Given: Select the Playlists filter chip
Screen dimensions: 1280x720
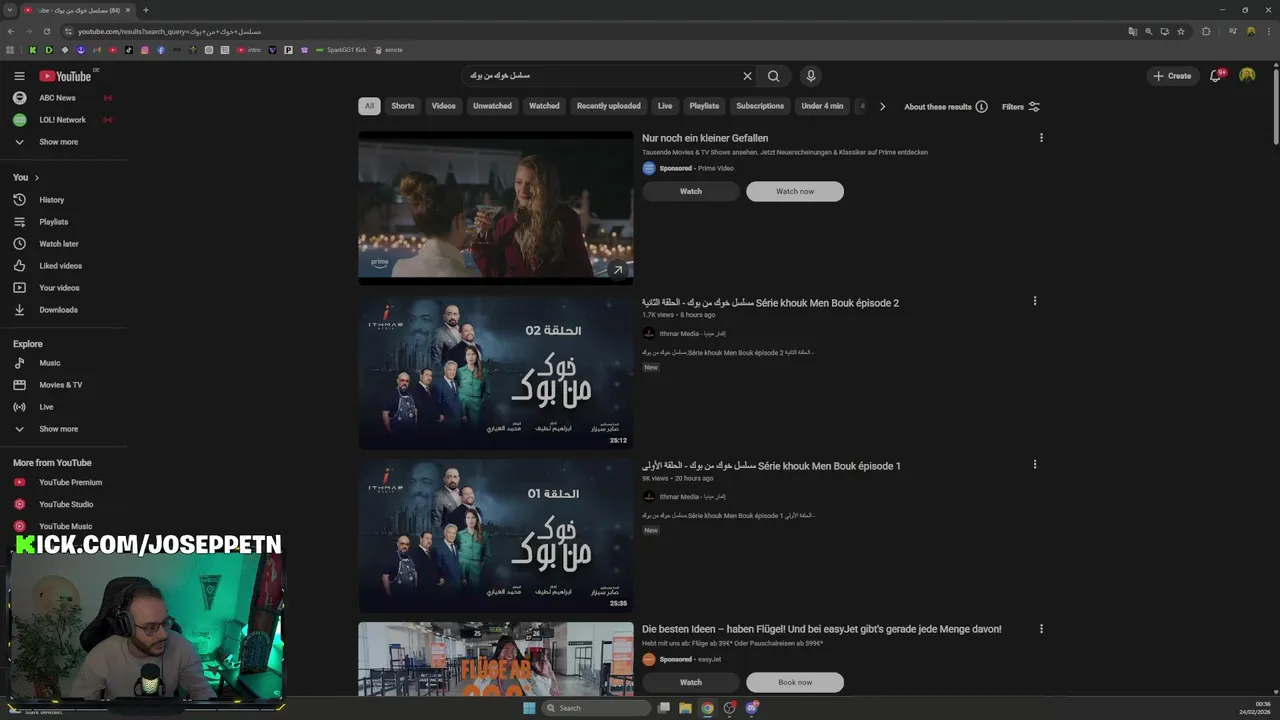Looking at the screenshot, I should point(704,106).
